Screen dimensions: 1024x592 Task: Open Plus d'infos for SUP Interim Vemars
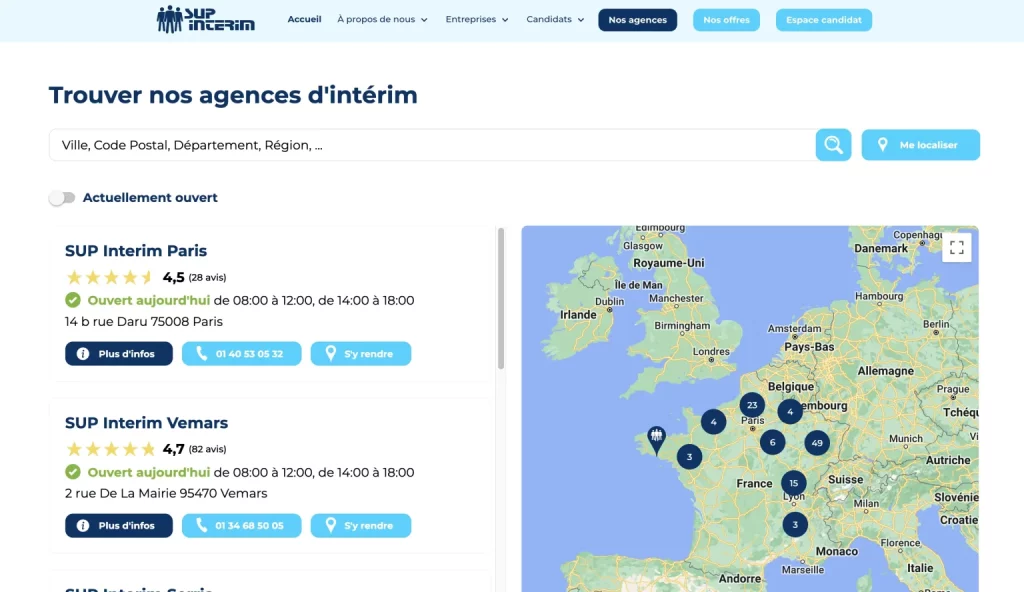(x=119, y=525)
